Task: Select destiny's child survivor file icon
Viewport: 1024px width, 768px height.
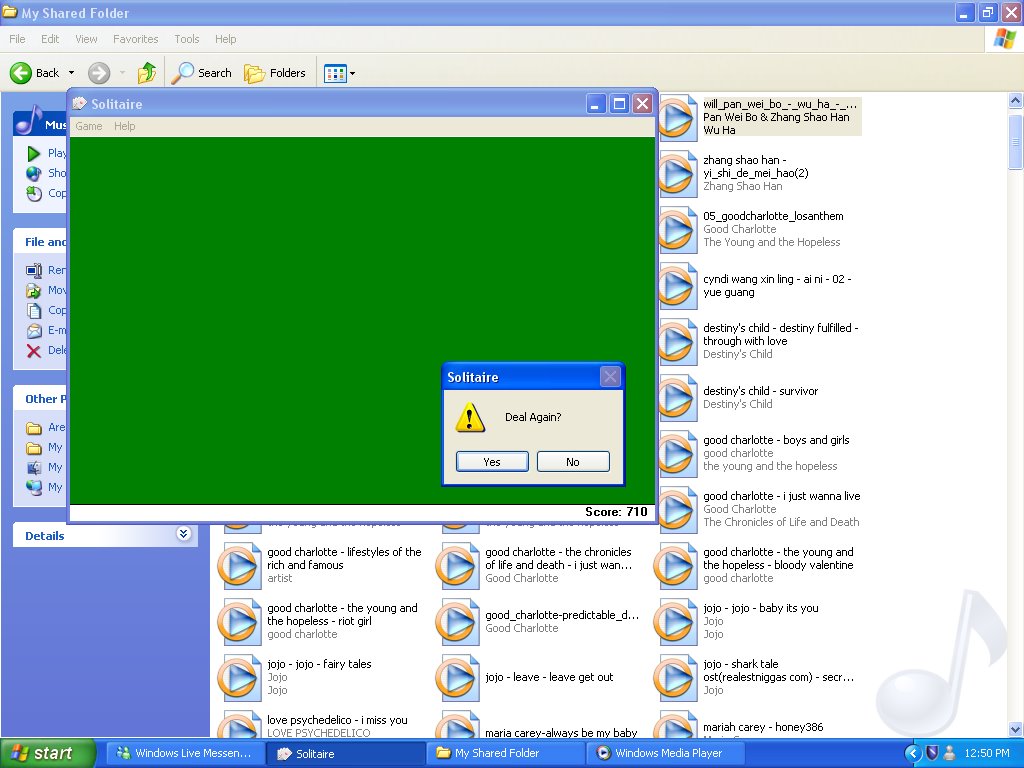Action: pos(678,398)
